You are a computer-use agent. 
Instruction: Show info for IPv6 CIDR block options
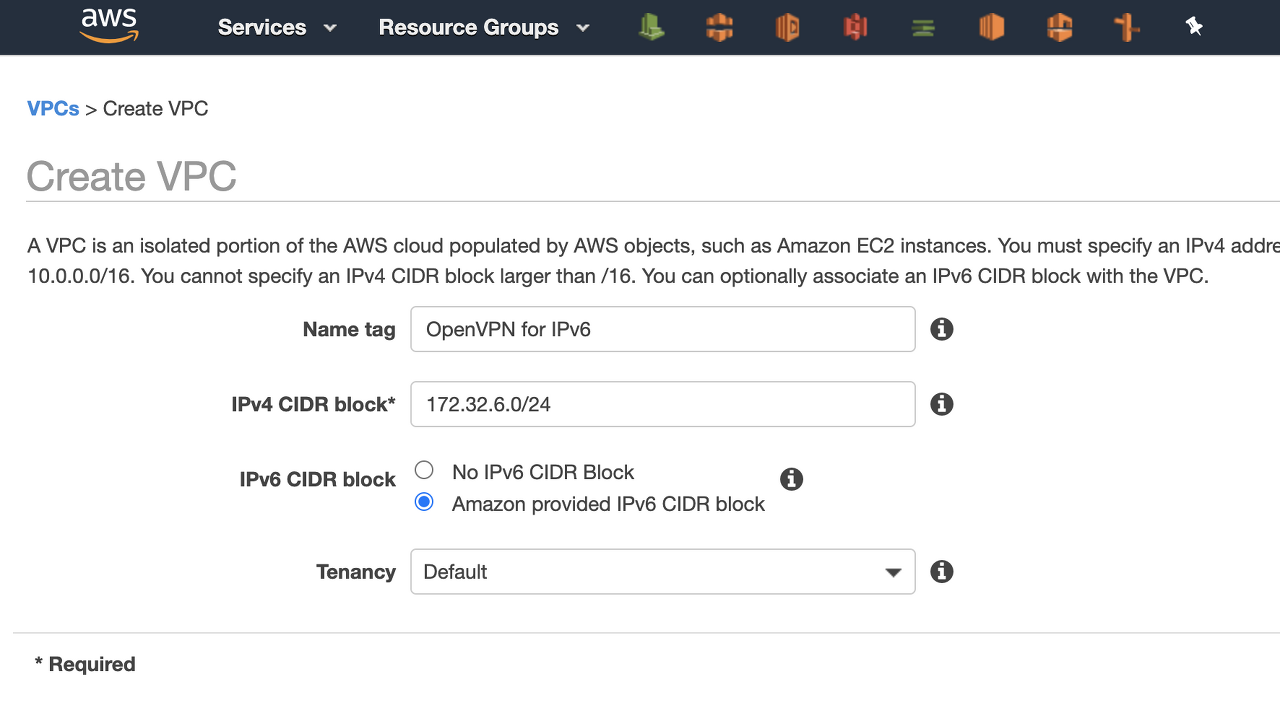click(791, 479)
